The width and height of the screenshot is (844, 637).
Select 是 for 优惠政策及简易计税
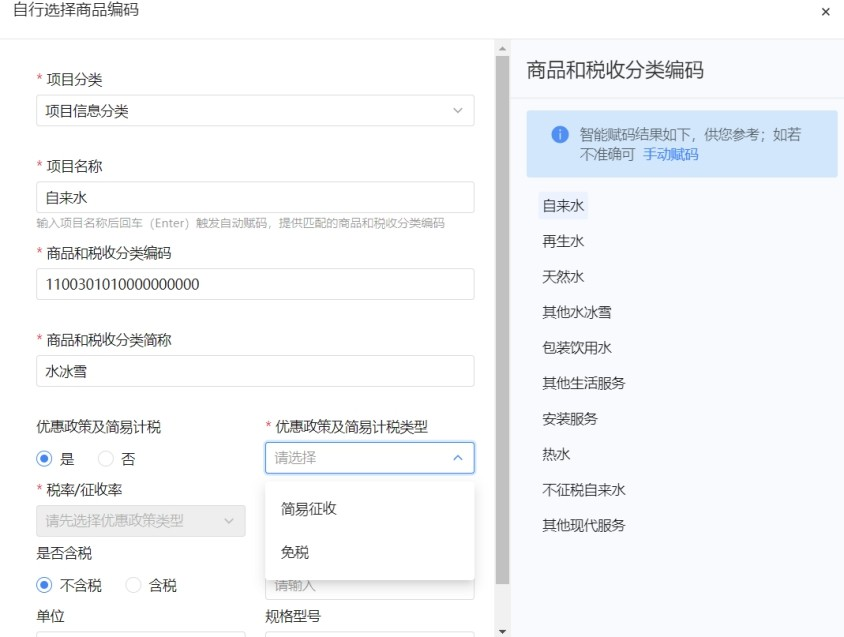pyautogui.click(x=44, y=459)
